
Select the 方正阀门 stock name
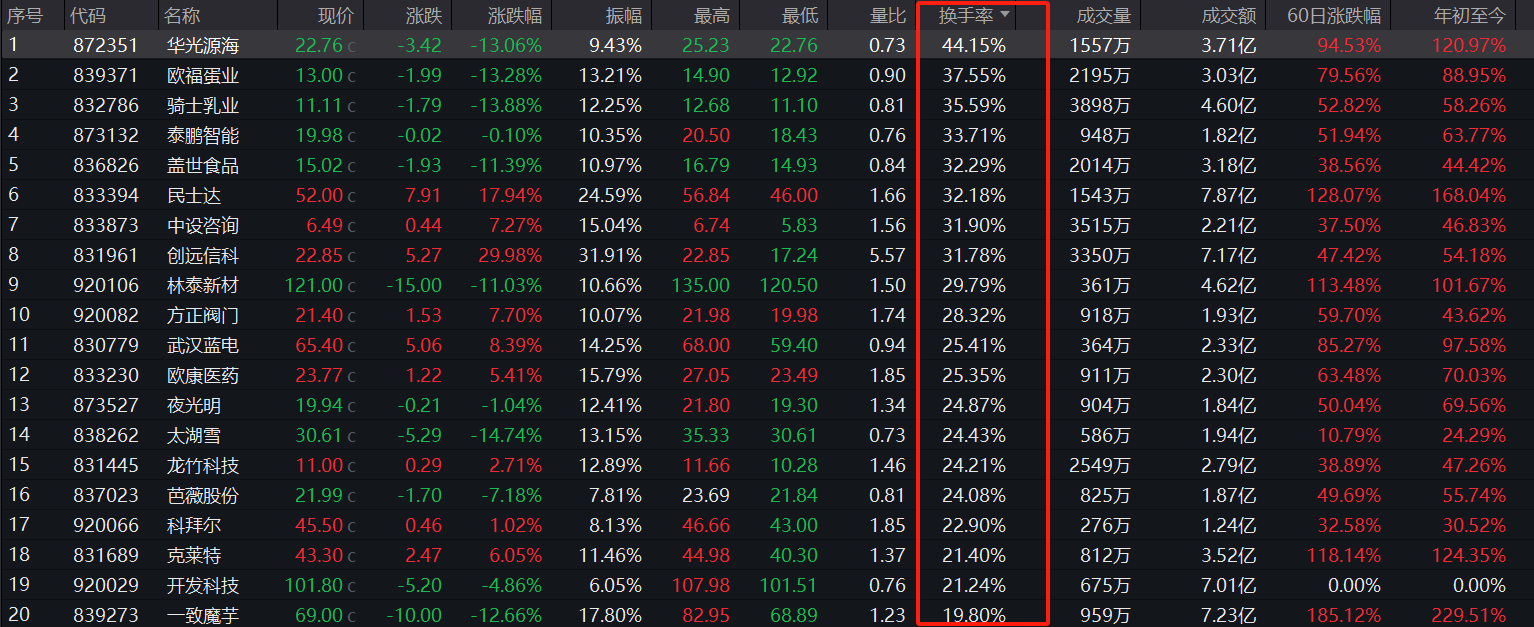point(203,315)
